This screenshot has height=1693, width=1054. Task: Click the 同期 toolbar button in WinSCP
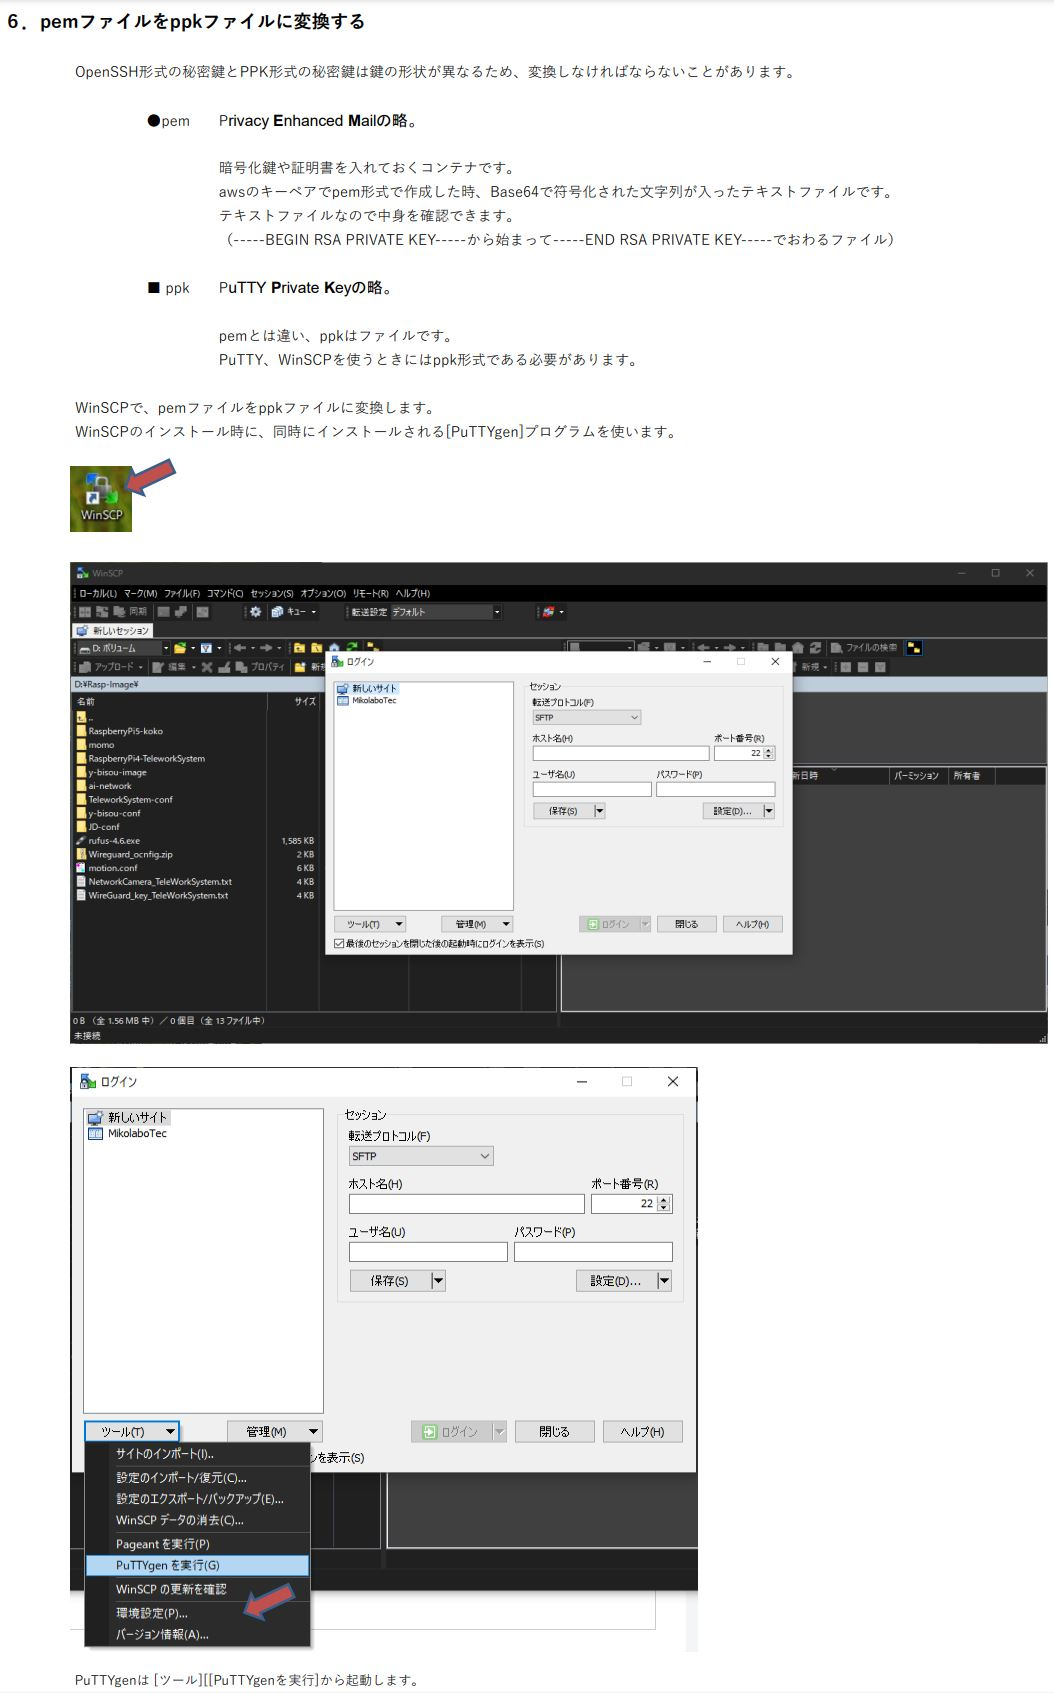click(130, 612)
